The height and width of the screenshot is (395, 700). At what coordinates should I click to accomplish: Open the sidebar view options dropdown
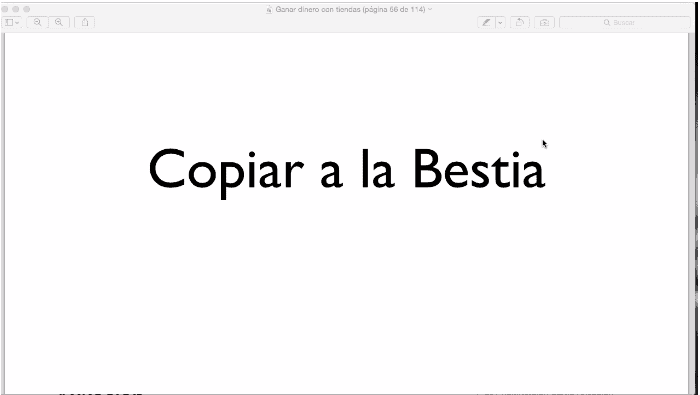pos(11,22)
